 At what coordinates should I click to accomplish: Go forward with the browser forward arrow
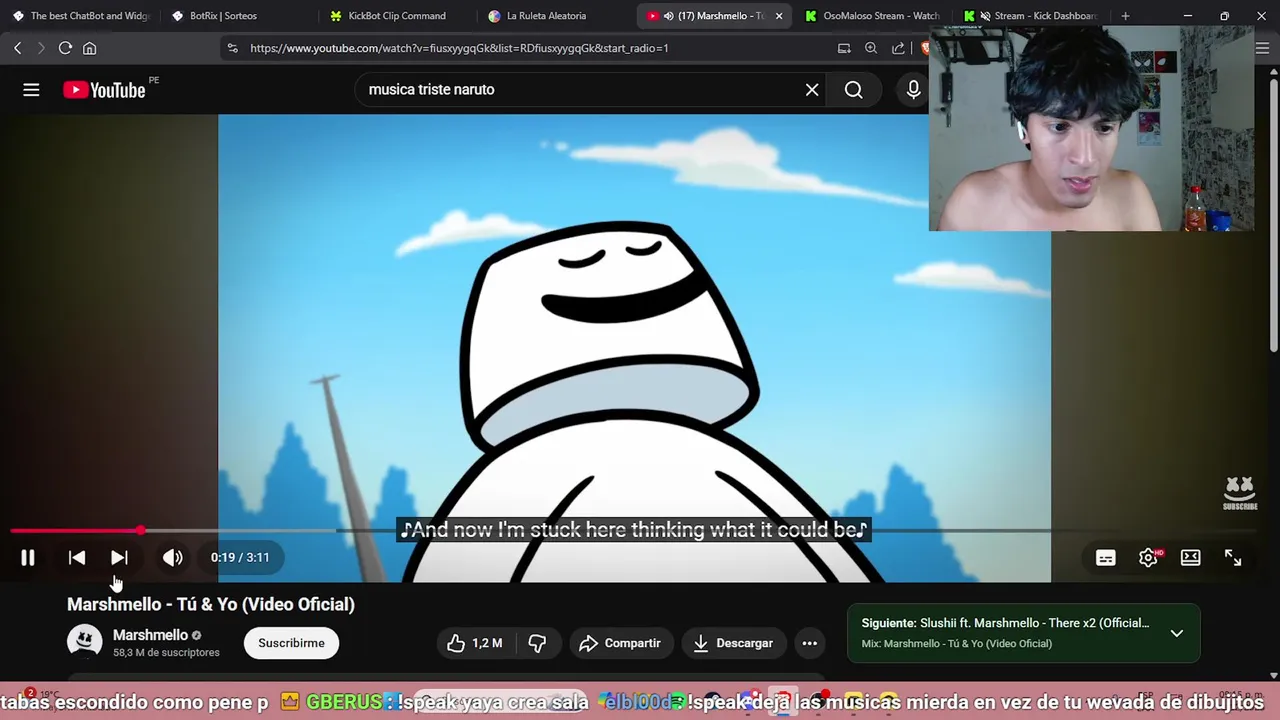pos(41,48)
